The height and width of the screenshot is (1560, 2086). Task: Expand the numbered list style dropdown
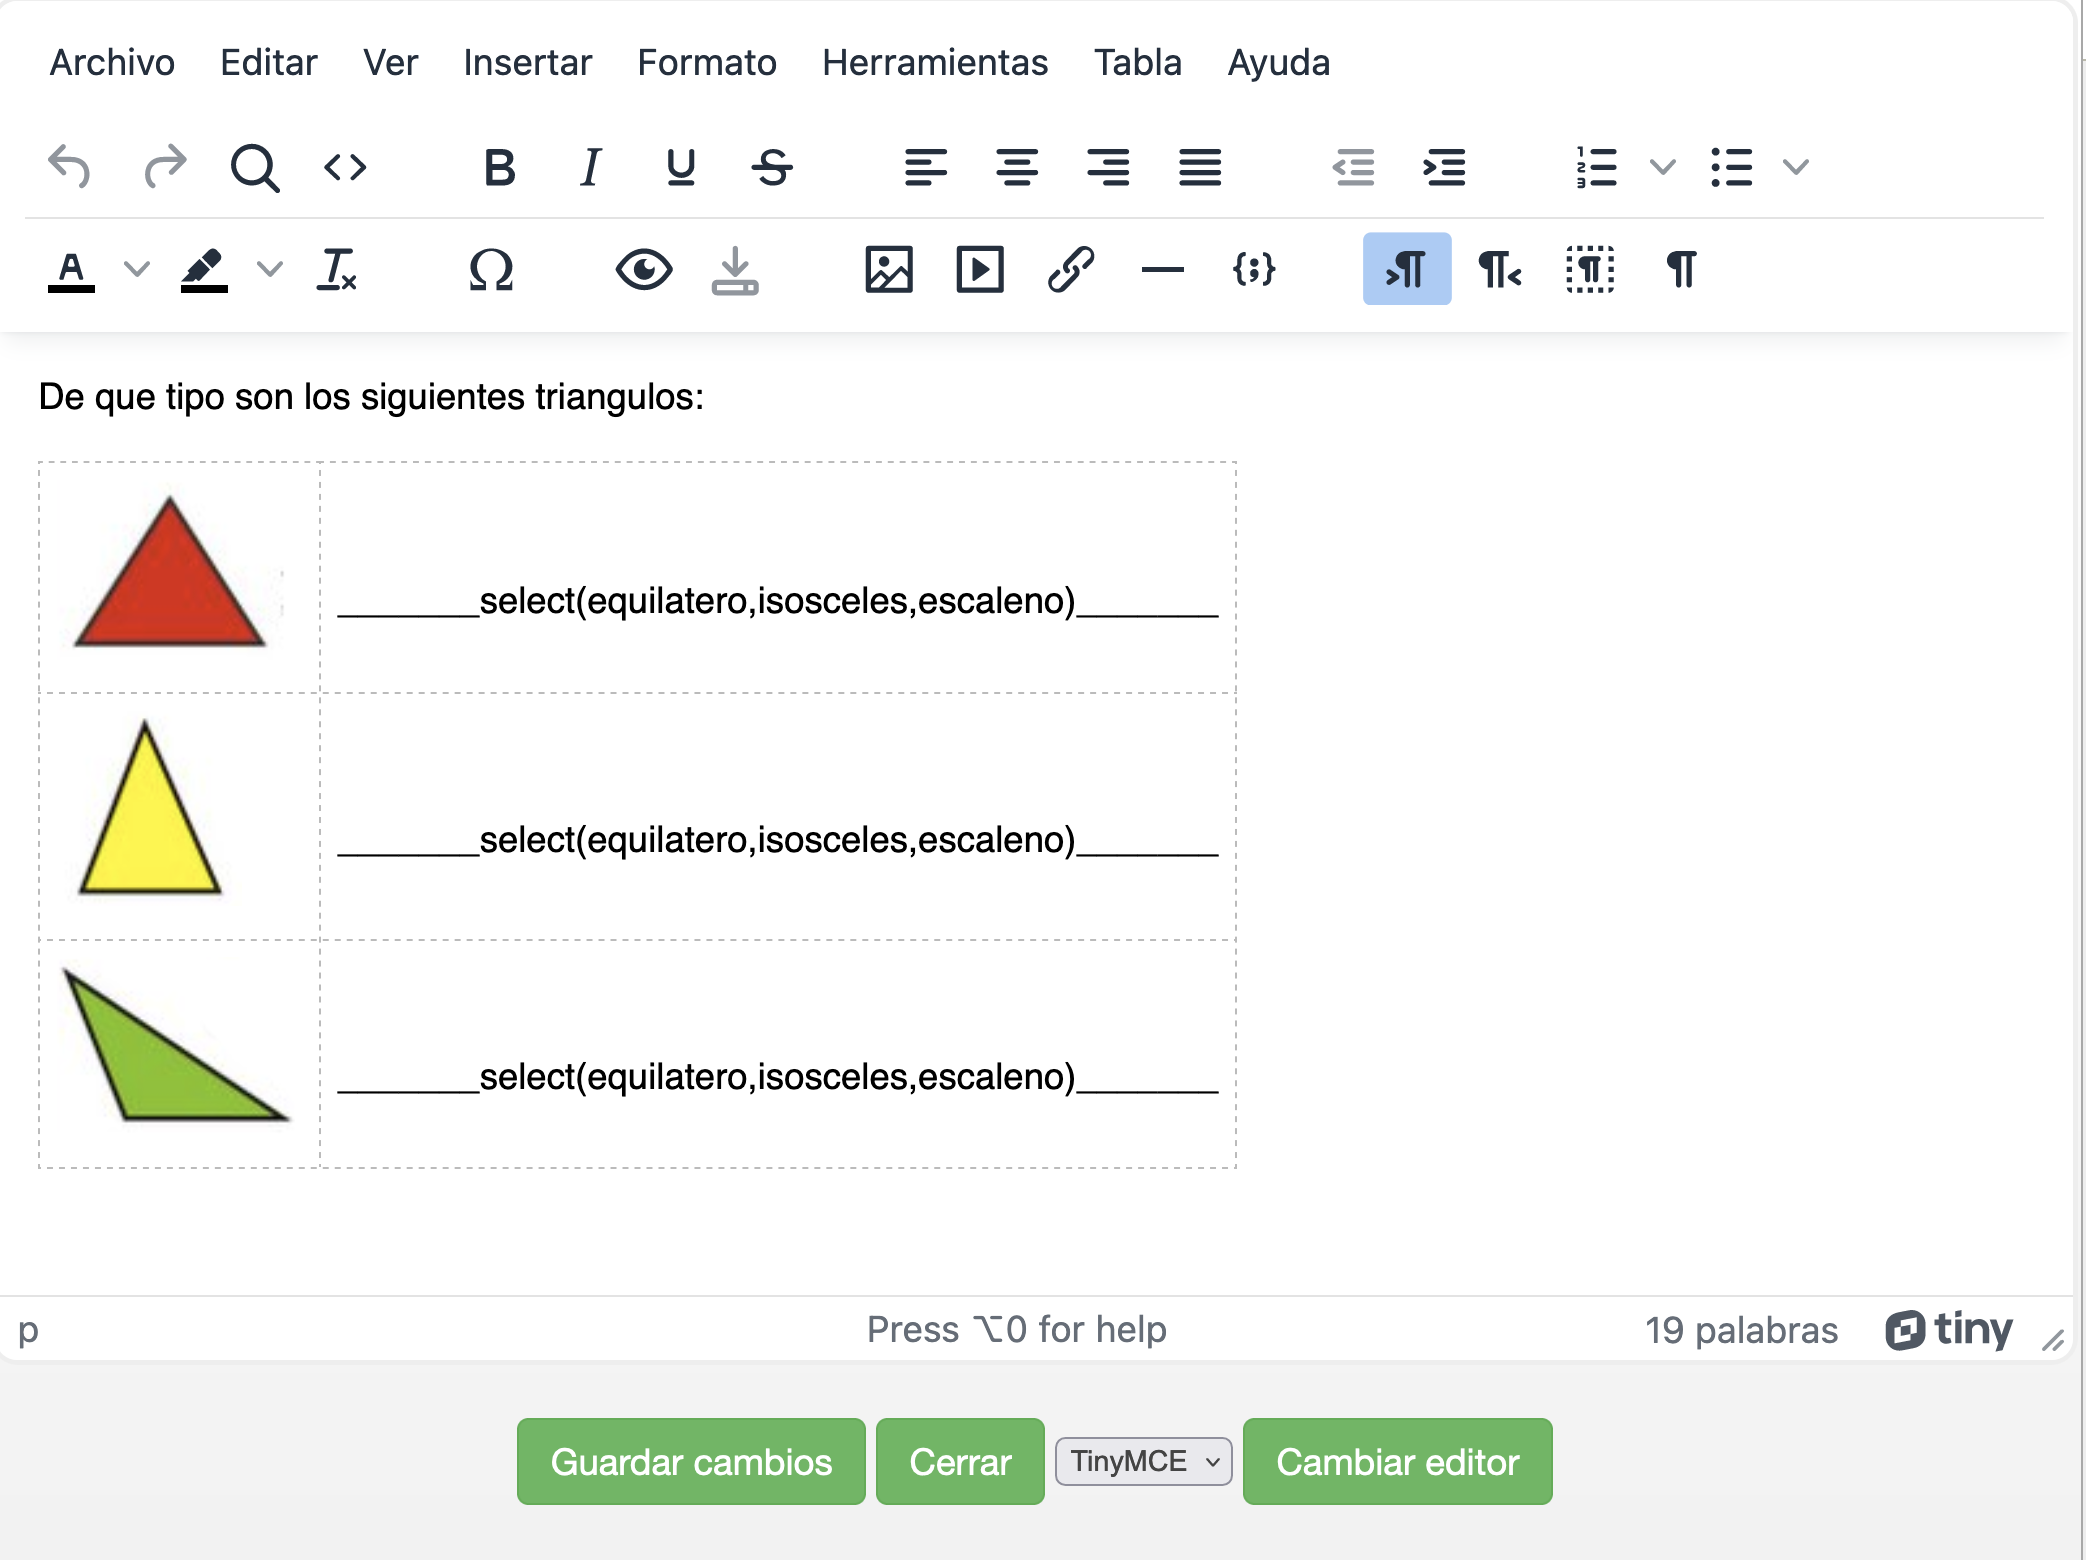1662,167
